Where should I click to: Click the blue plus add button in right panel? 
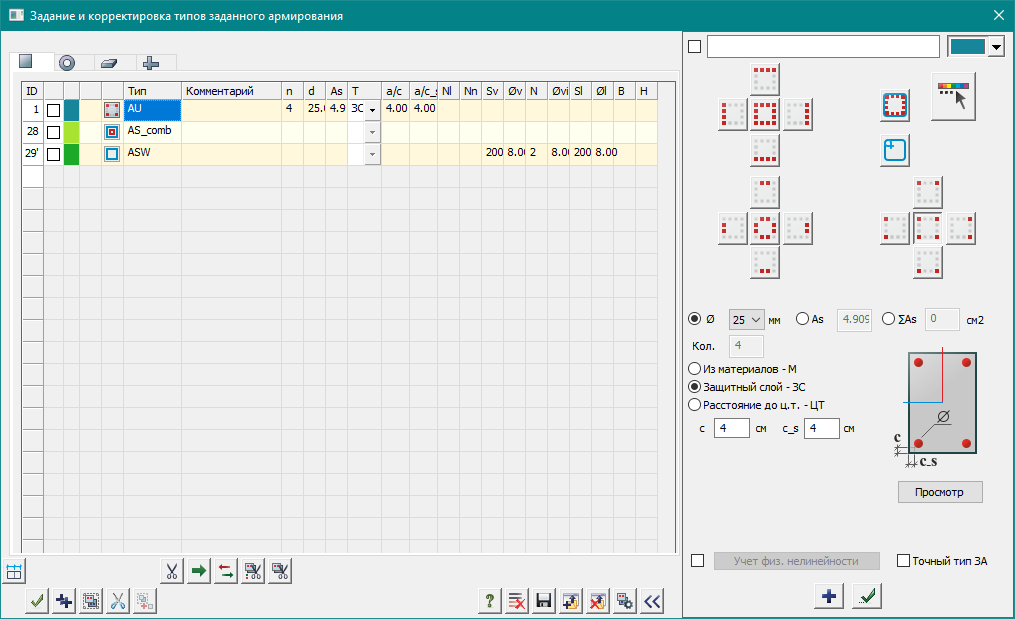[829, 596]
